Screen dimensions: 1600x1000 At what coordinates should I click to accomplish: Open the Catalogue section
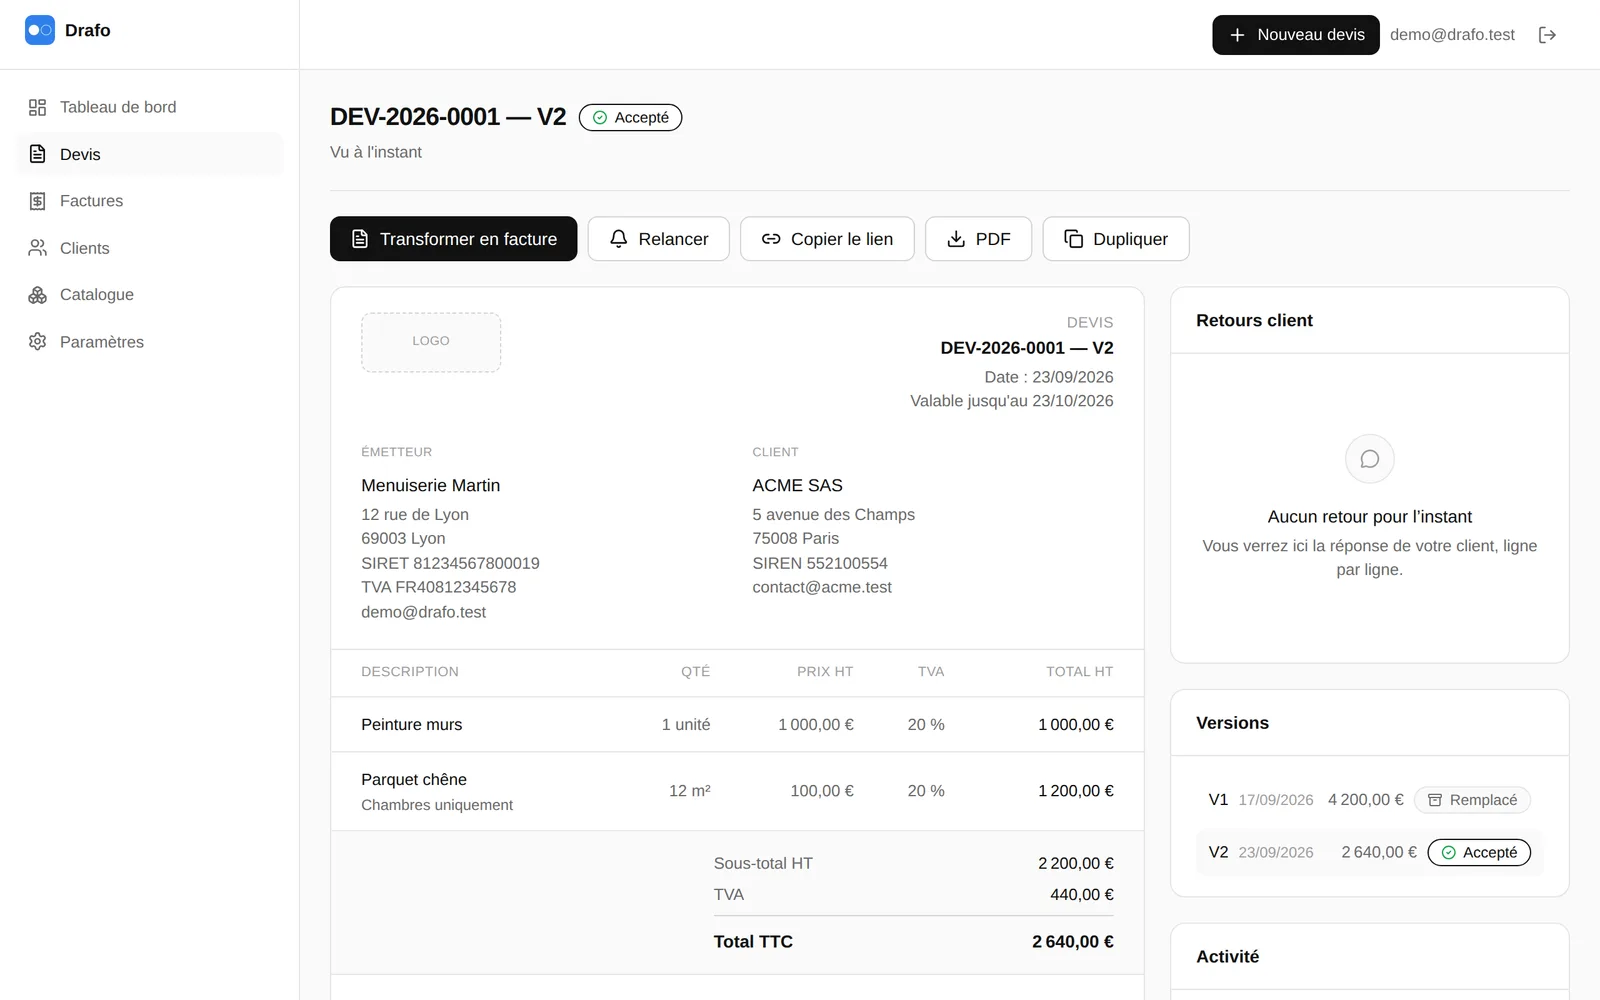tap(150, 295)
